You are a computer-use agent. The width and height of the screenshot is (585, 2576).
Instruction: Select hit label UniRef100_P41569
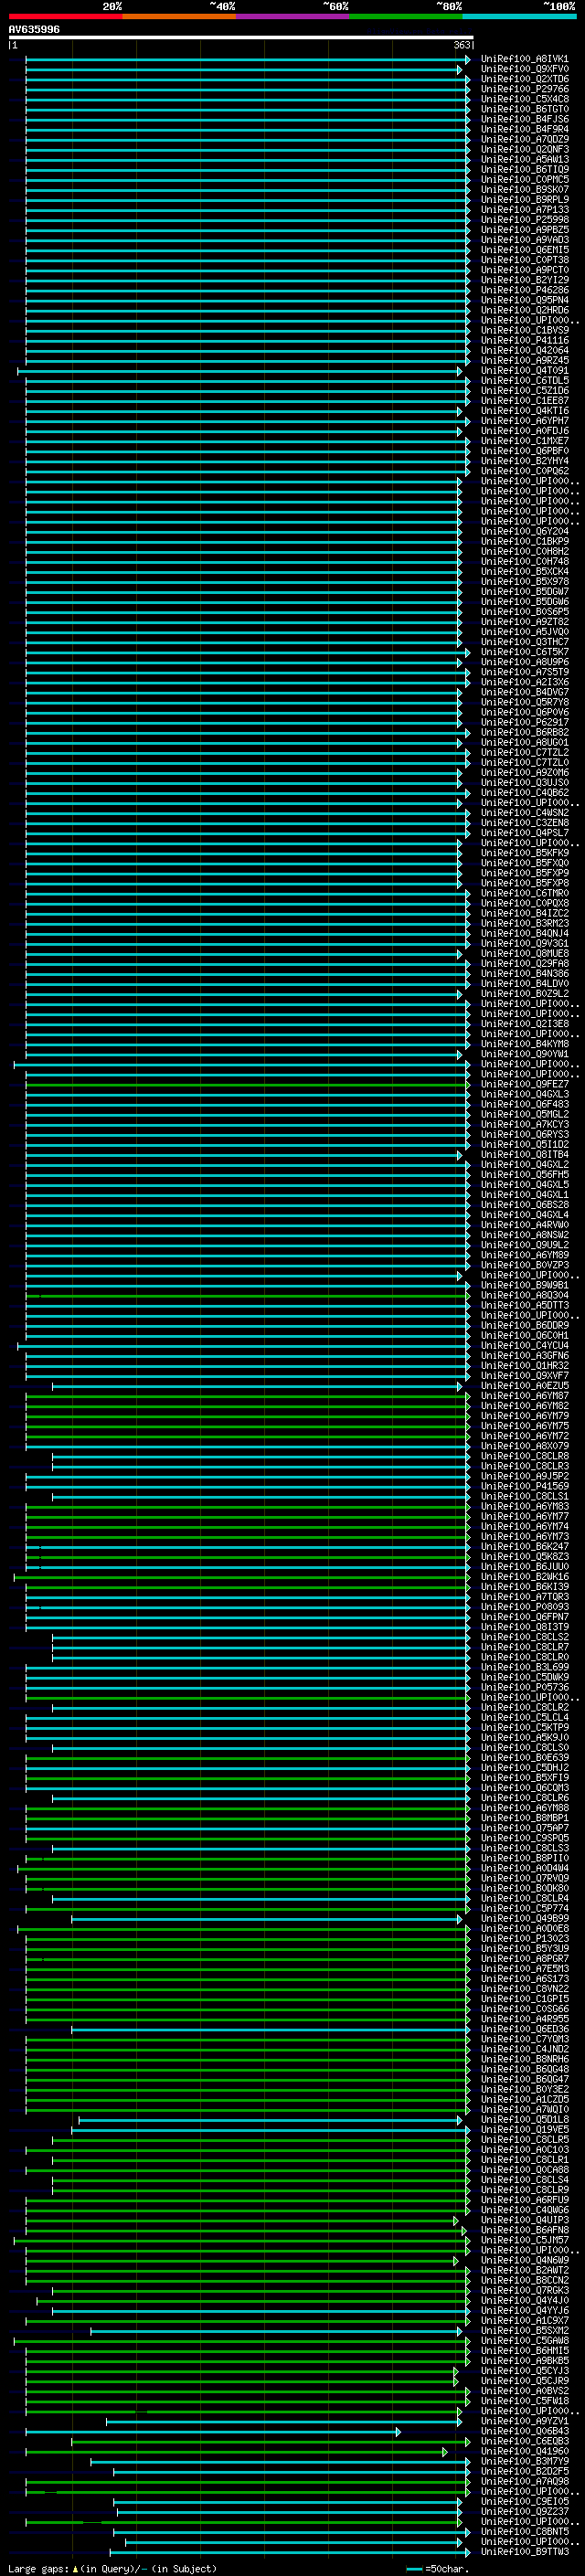click(524, 1486)
